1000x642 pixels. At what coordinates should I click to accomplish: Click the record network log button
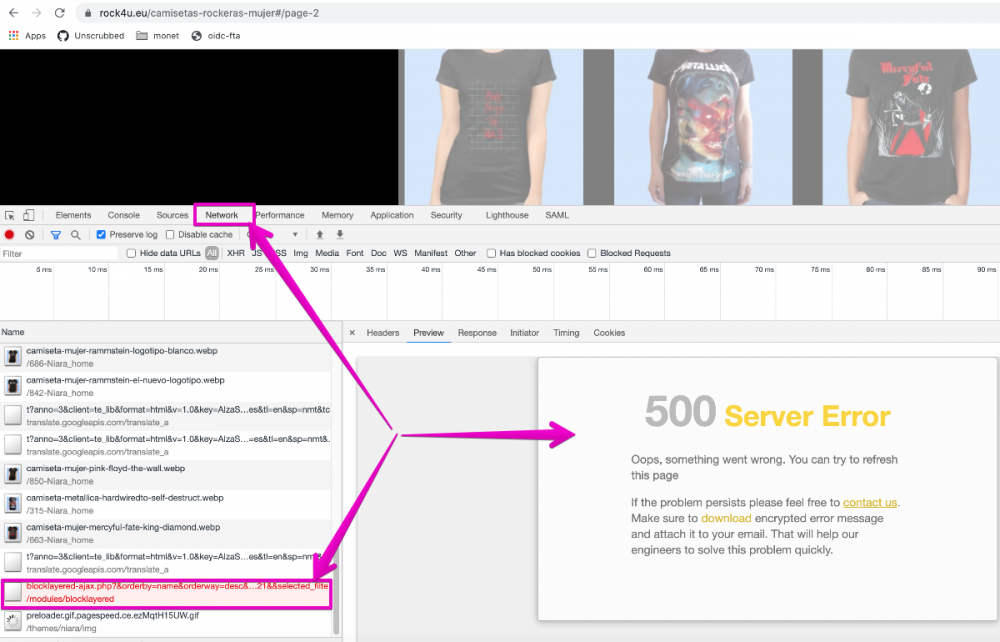point(9,235)
